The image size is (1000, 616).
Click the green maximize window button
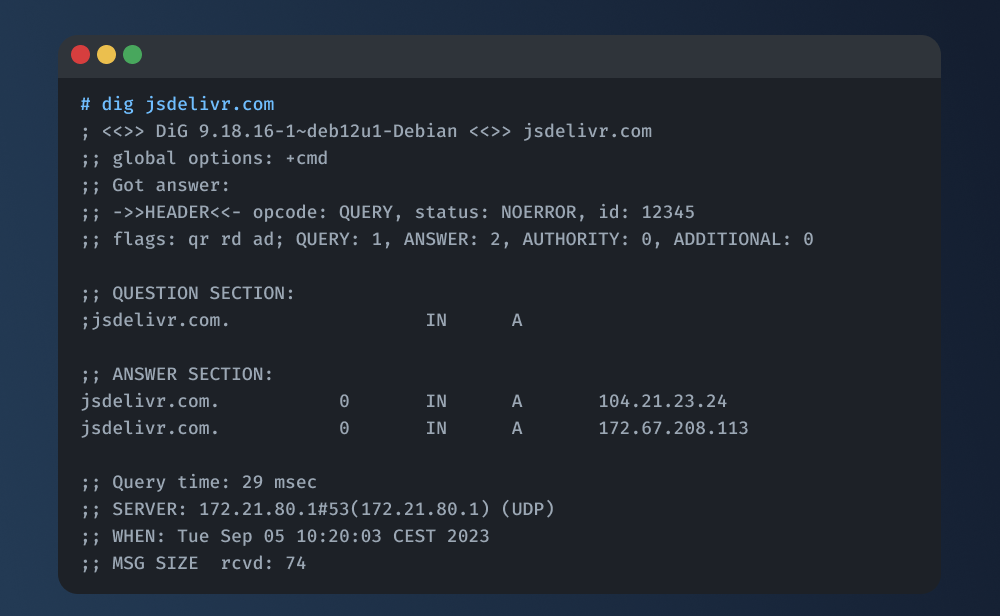tap(132, 55)
